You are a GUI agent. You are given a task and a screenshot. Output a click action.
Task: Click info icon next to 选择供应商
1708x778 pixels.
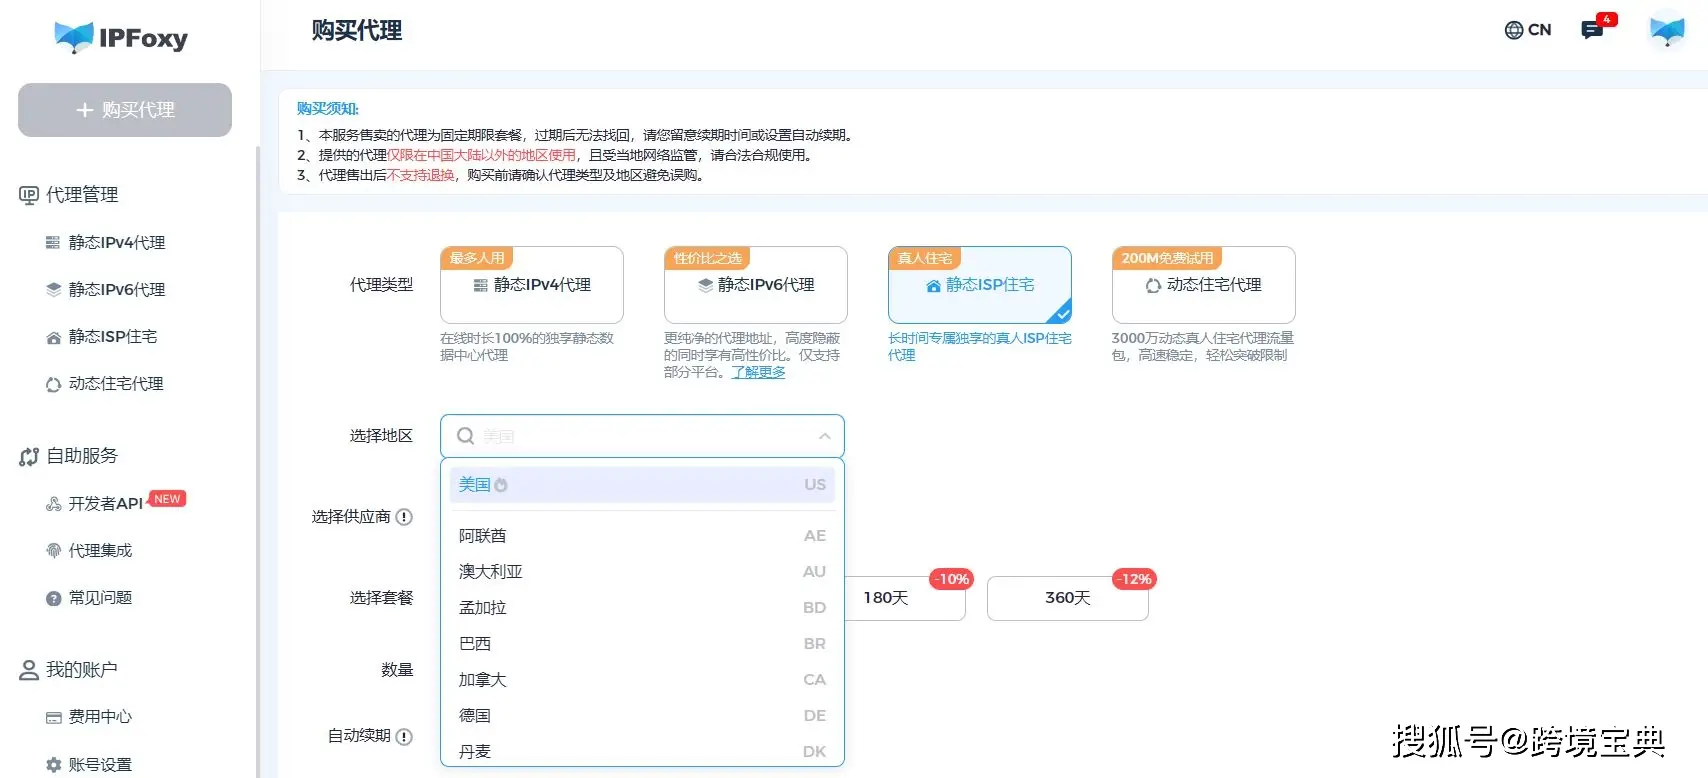coord(404,517)
